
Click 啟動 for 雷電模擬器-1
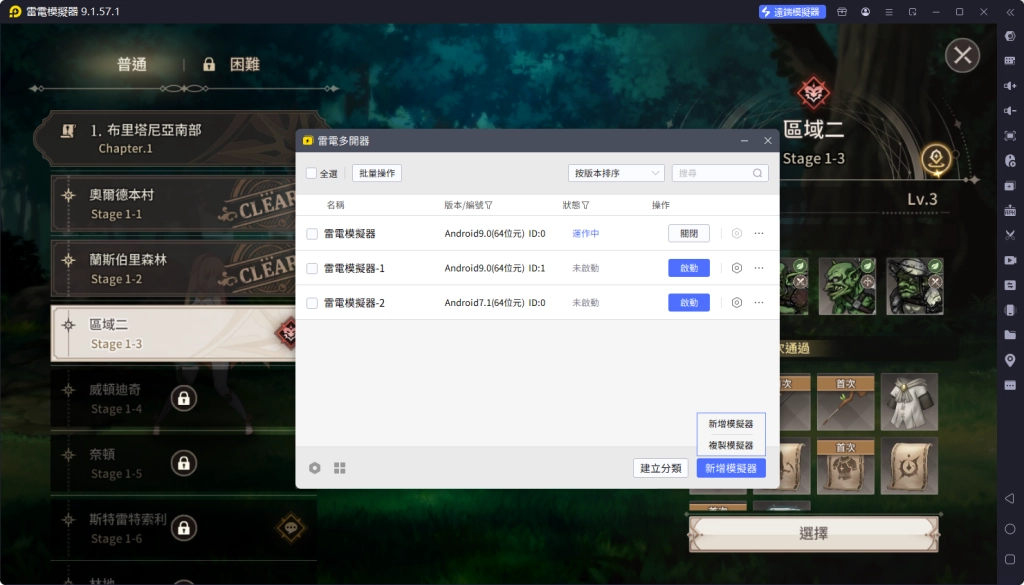click(689, 268)
